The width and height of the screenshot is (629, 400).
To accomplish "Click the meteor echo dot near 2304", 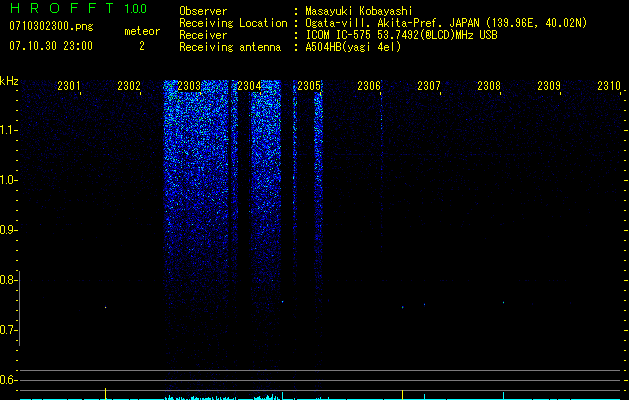I will pyautogui.click(x=282, y=301).
